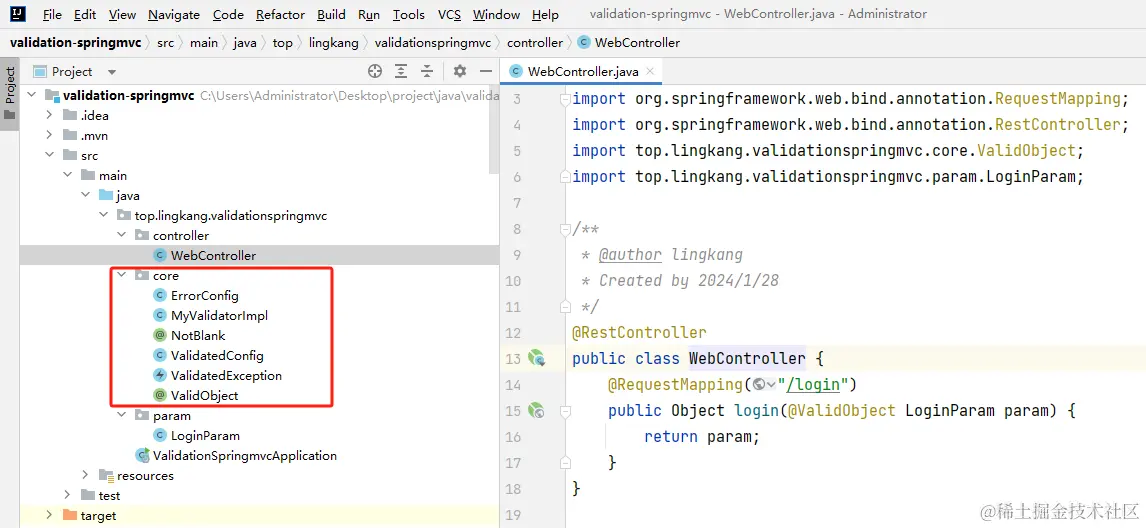Click the controller breadcrumb
This screenshot has width=1146, height=528.
coord(535,42)
